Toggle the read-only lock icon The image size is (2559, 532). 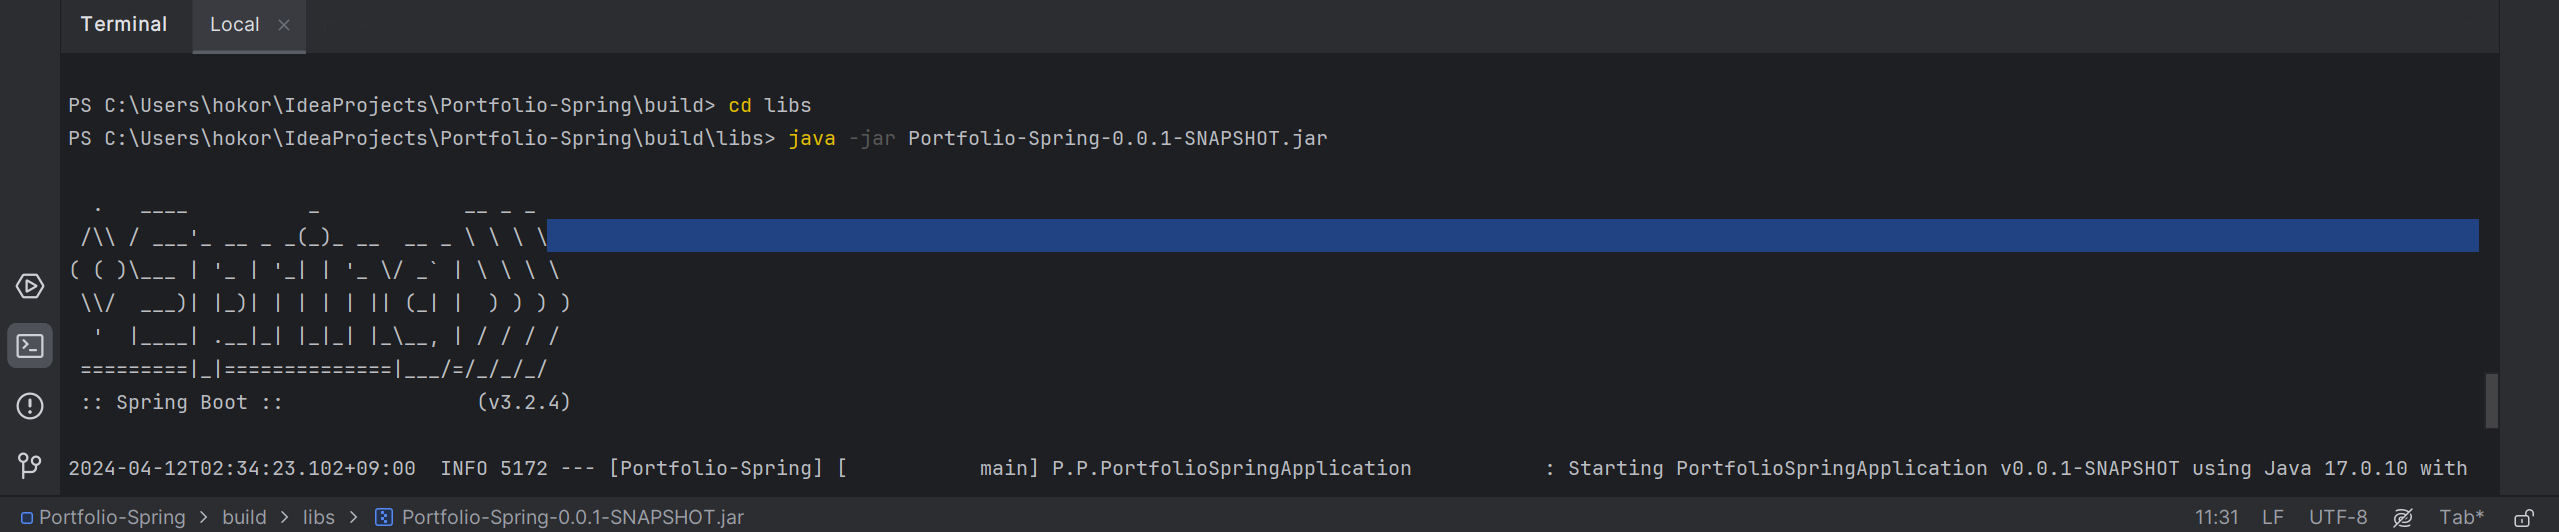tap(2523, 517)
